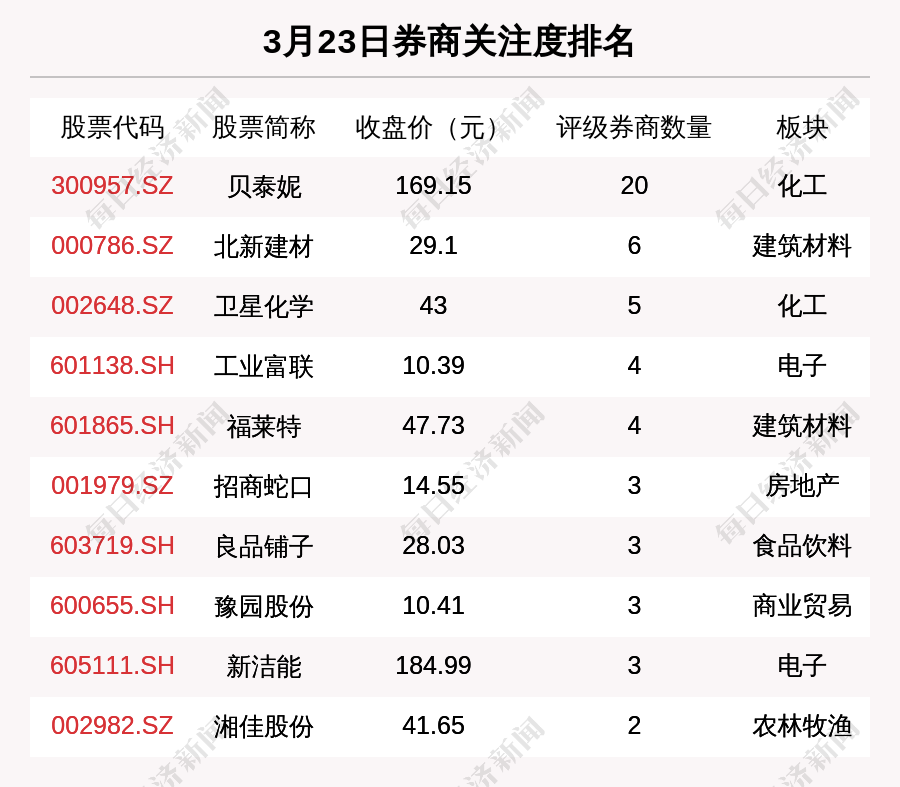Select stock code 002648.SZ
900x787 pixels.
click(x=112, y=306)
